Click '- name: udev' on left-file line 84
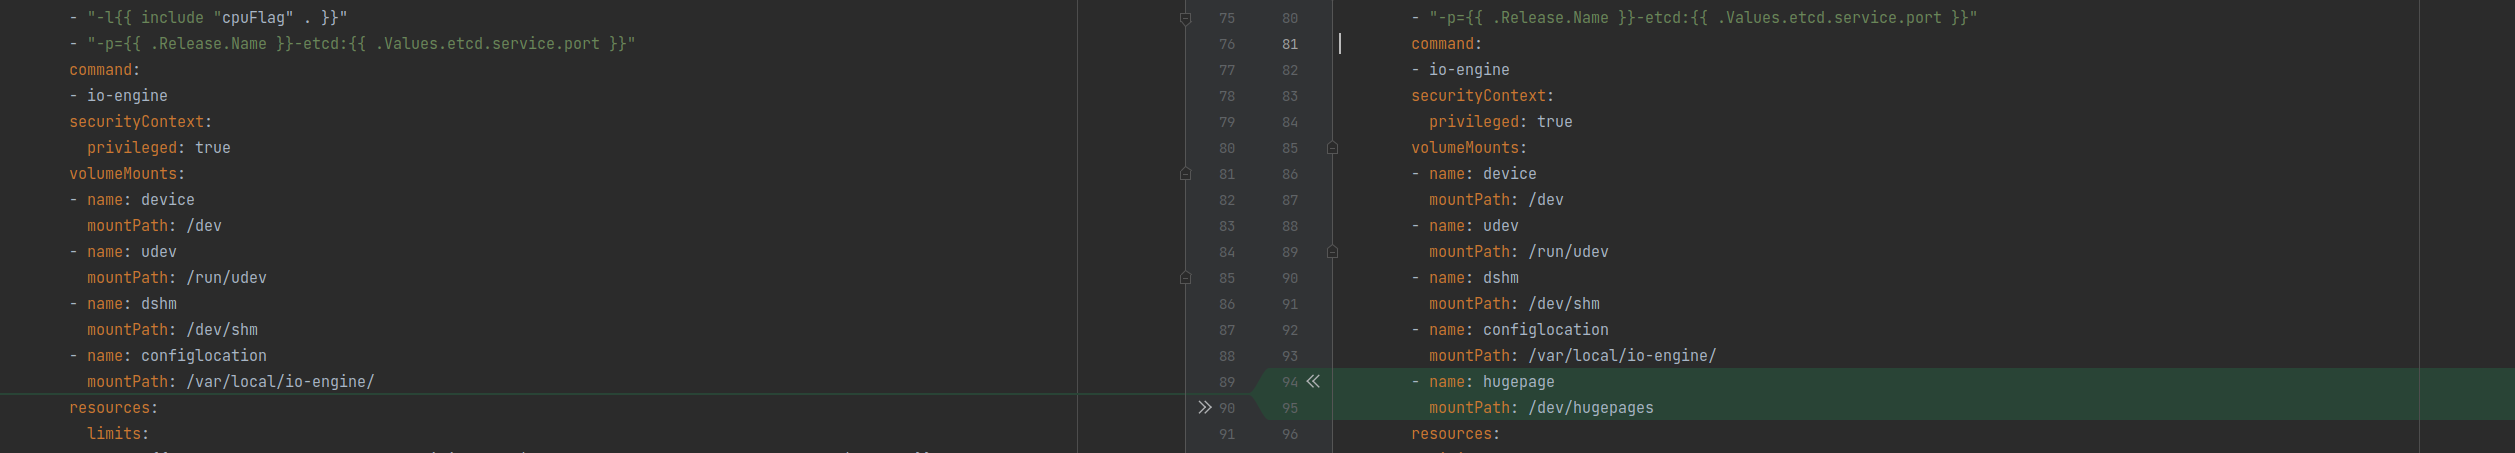Viewport: 2515px width, 453px height. coord(123,252)
